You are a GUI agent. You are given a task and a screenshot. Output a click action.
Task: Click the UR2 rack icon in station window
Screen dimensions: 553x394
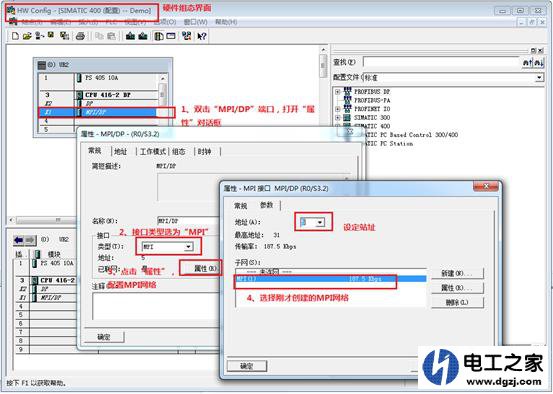click(42, 65)
